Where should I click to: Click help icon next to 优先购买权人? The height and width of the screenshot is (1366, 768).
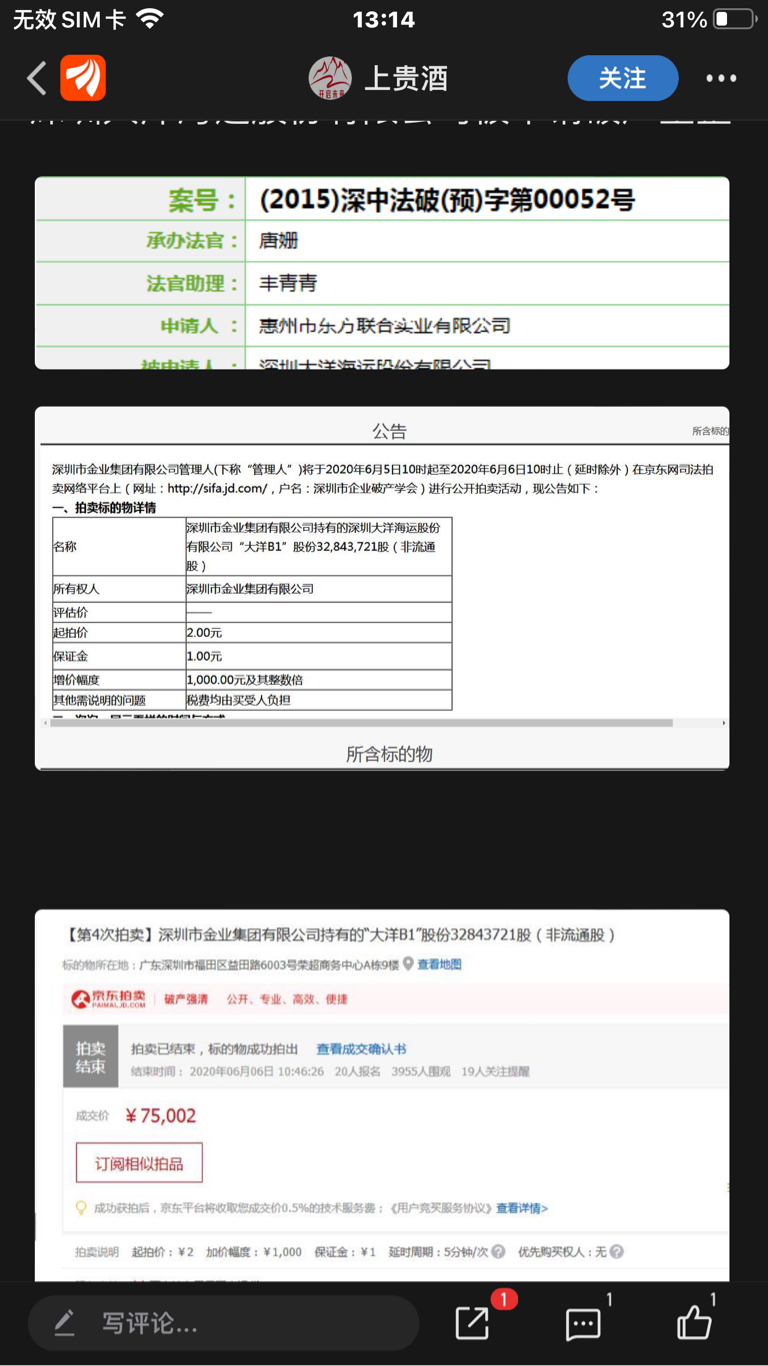click(x=616, y=1252)
